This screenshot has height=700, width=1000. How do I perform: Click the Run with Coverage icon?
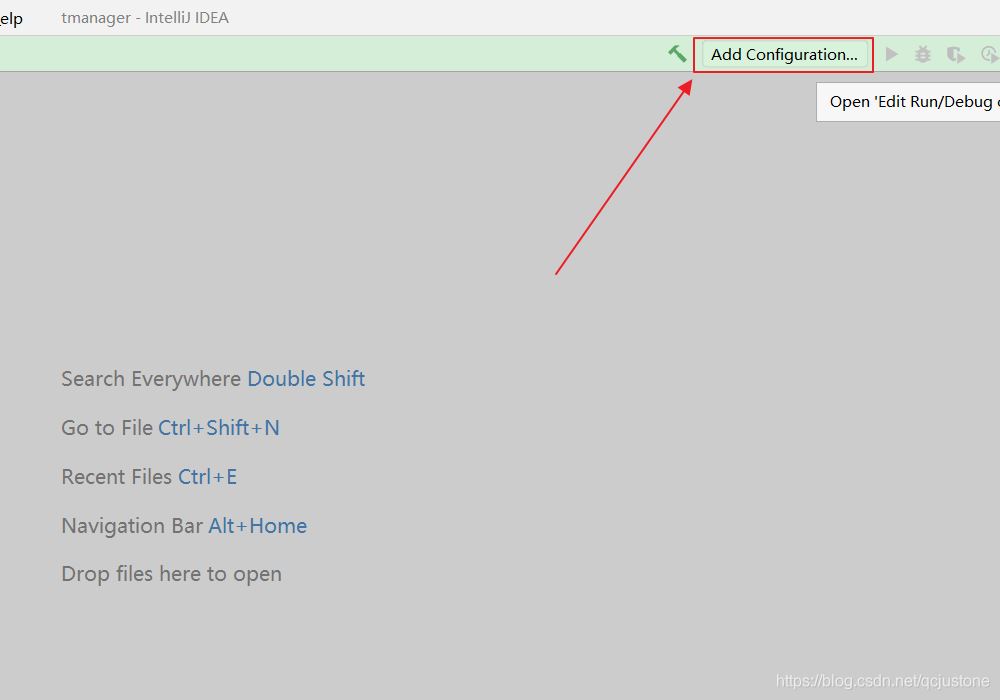[956, 55]
